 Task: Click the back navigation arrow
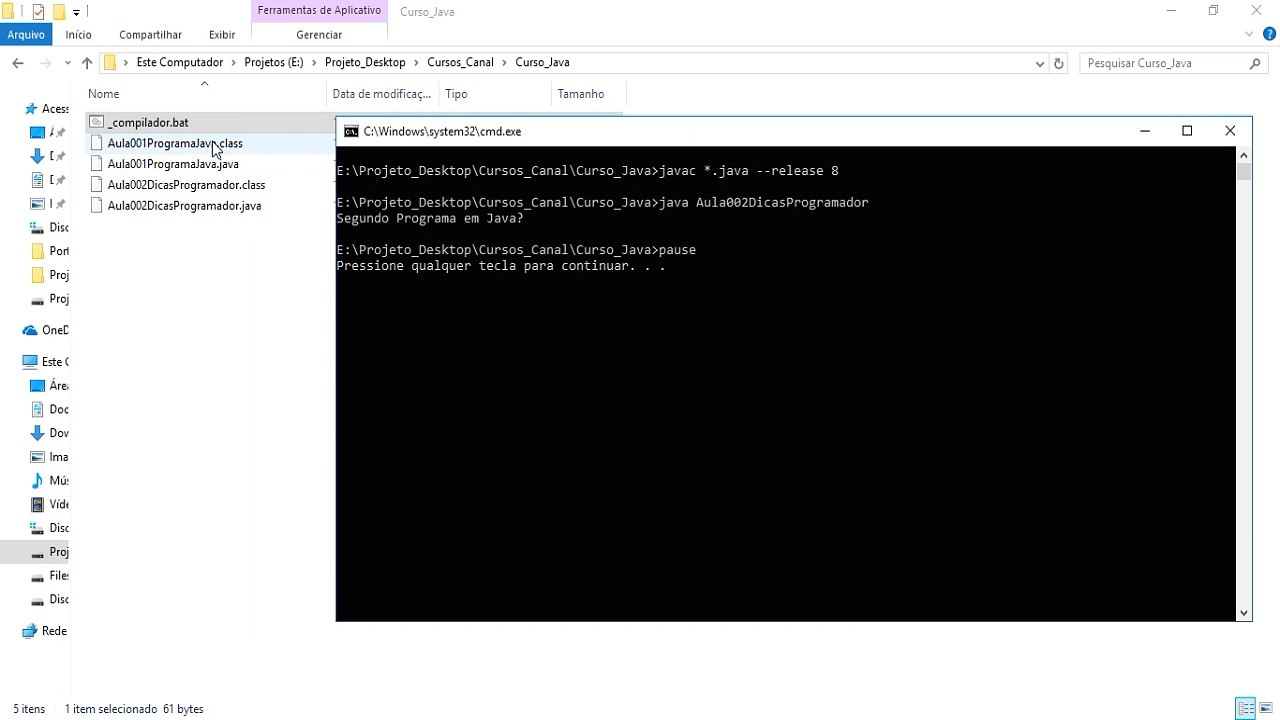pyautogui.click(x=18, y=63)
